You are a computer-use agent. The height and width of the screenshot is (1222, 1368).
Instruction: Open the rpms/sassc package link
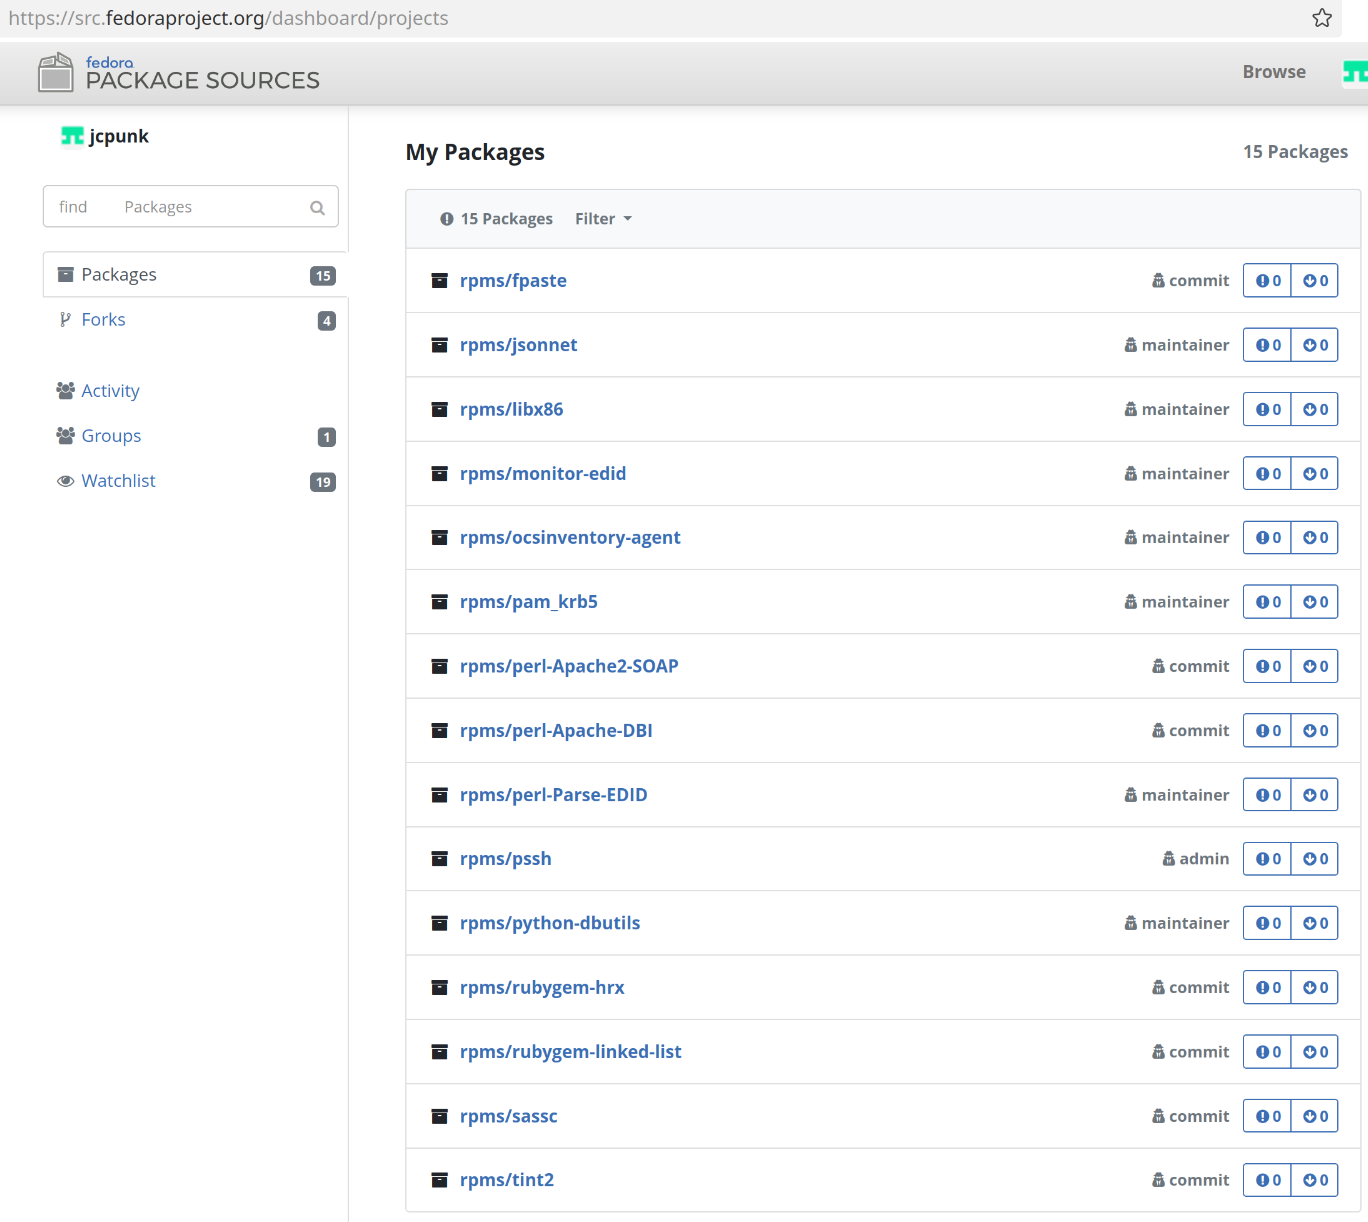[x=509, y=1116]
